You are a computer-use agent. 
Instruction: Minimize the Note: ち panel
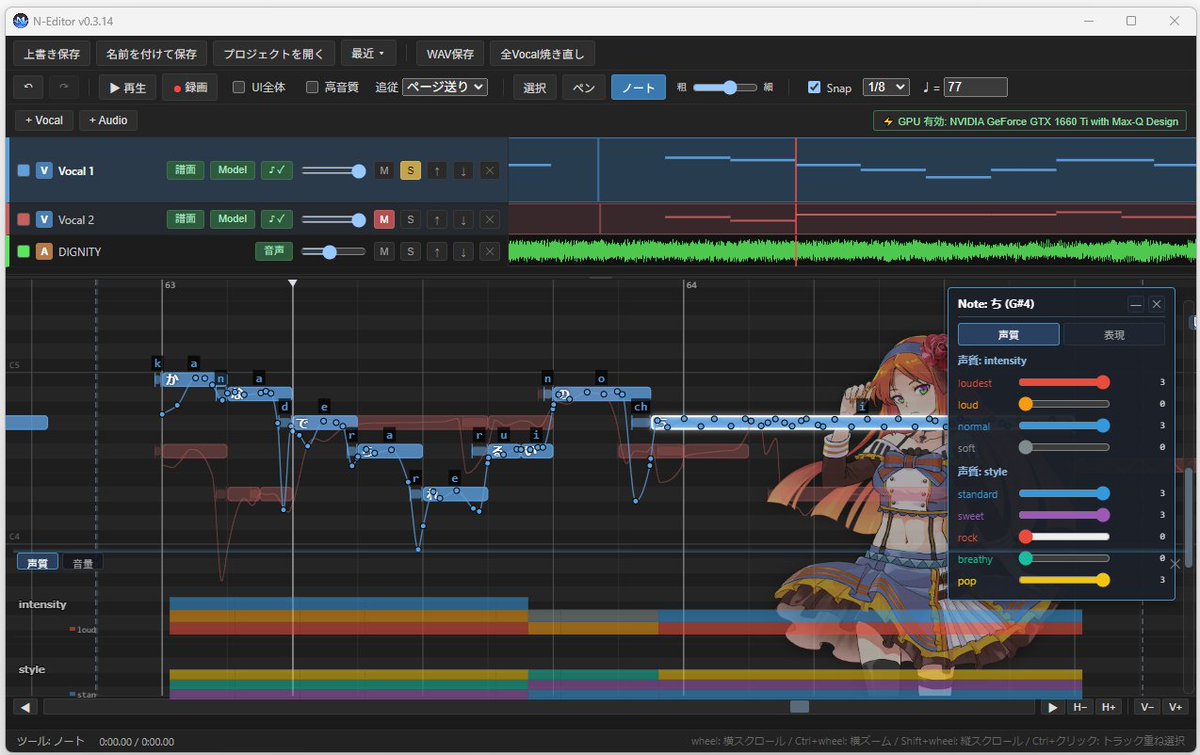click(1136, 304)
